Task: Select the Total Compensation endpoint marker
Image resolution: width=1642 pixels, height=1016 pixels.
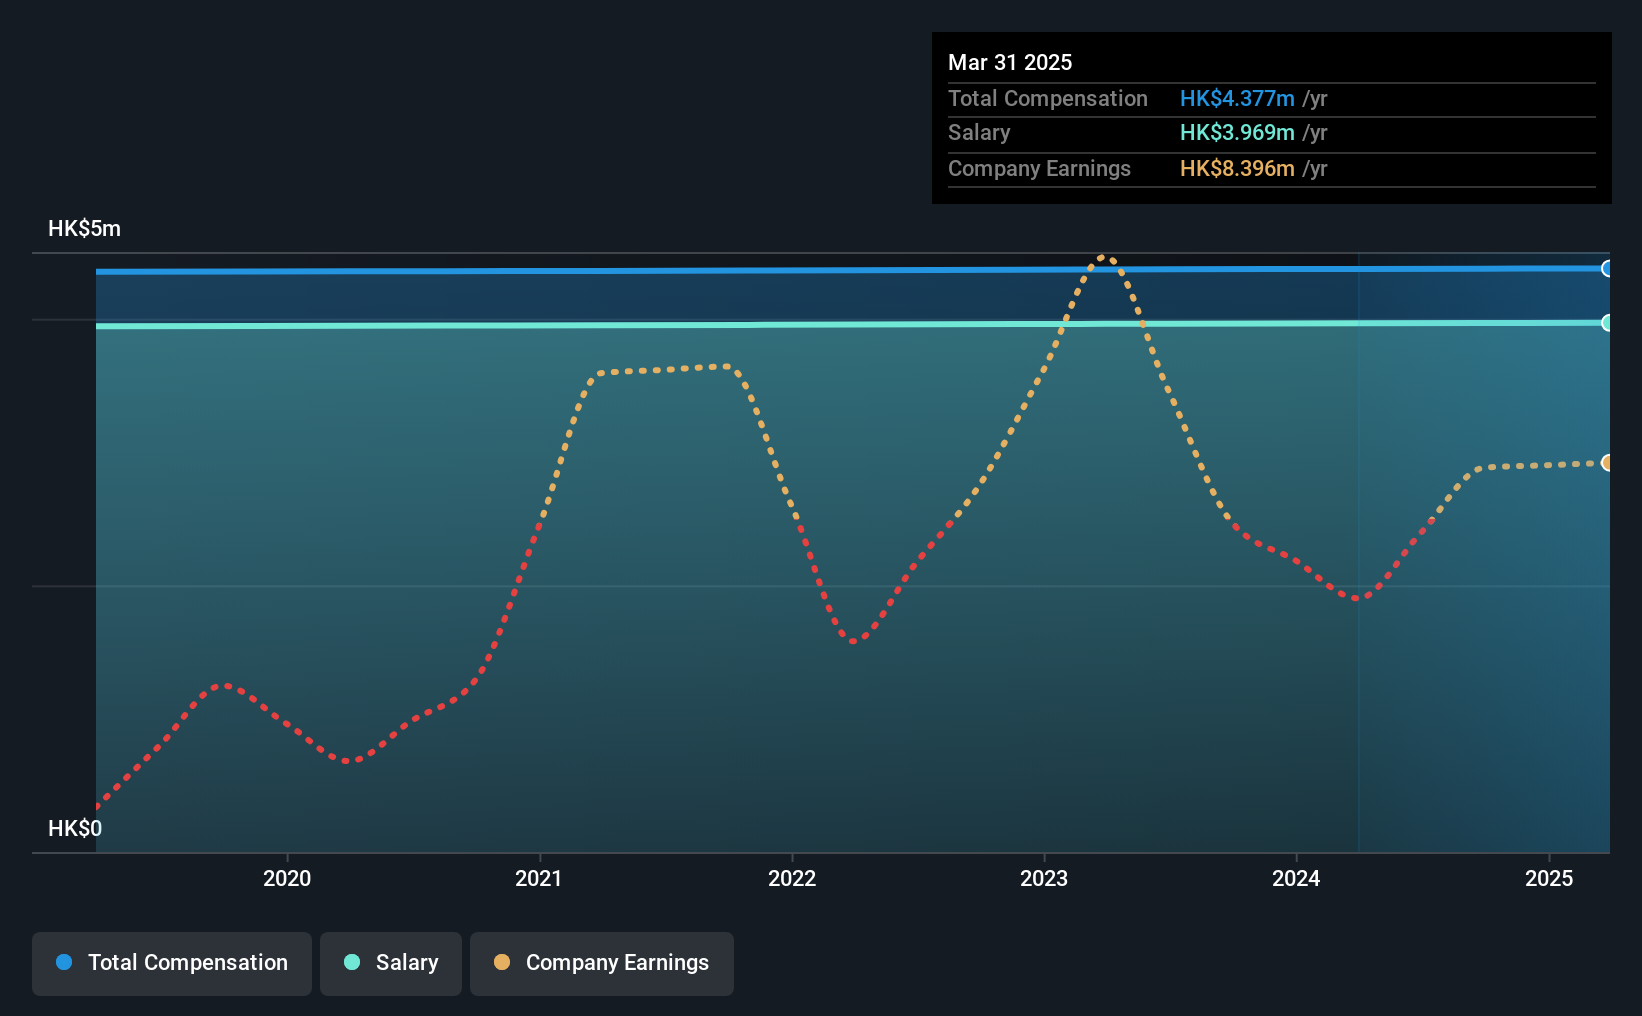Action: coord(1607,268)
